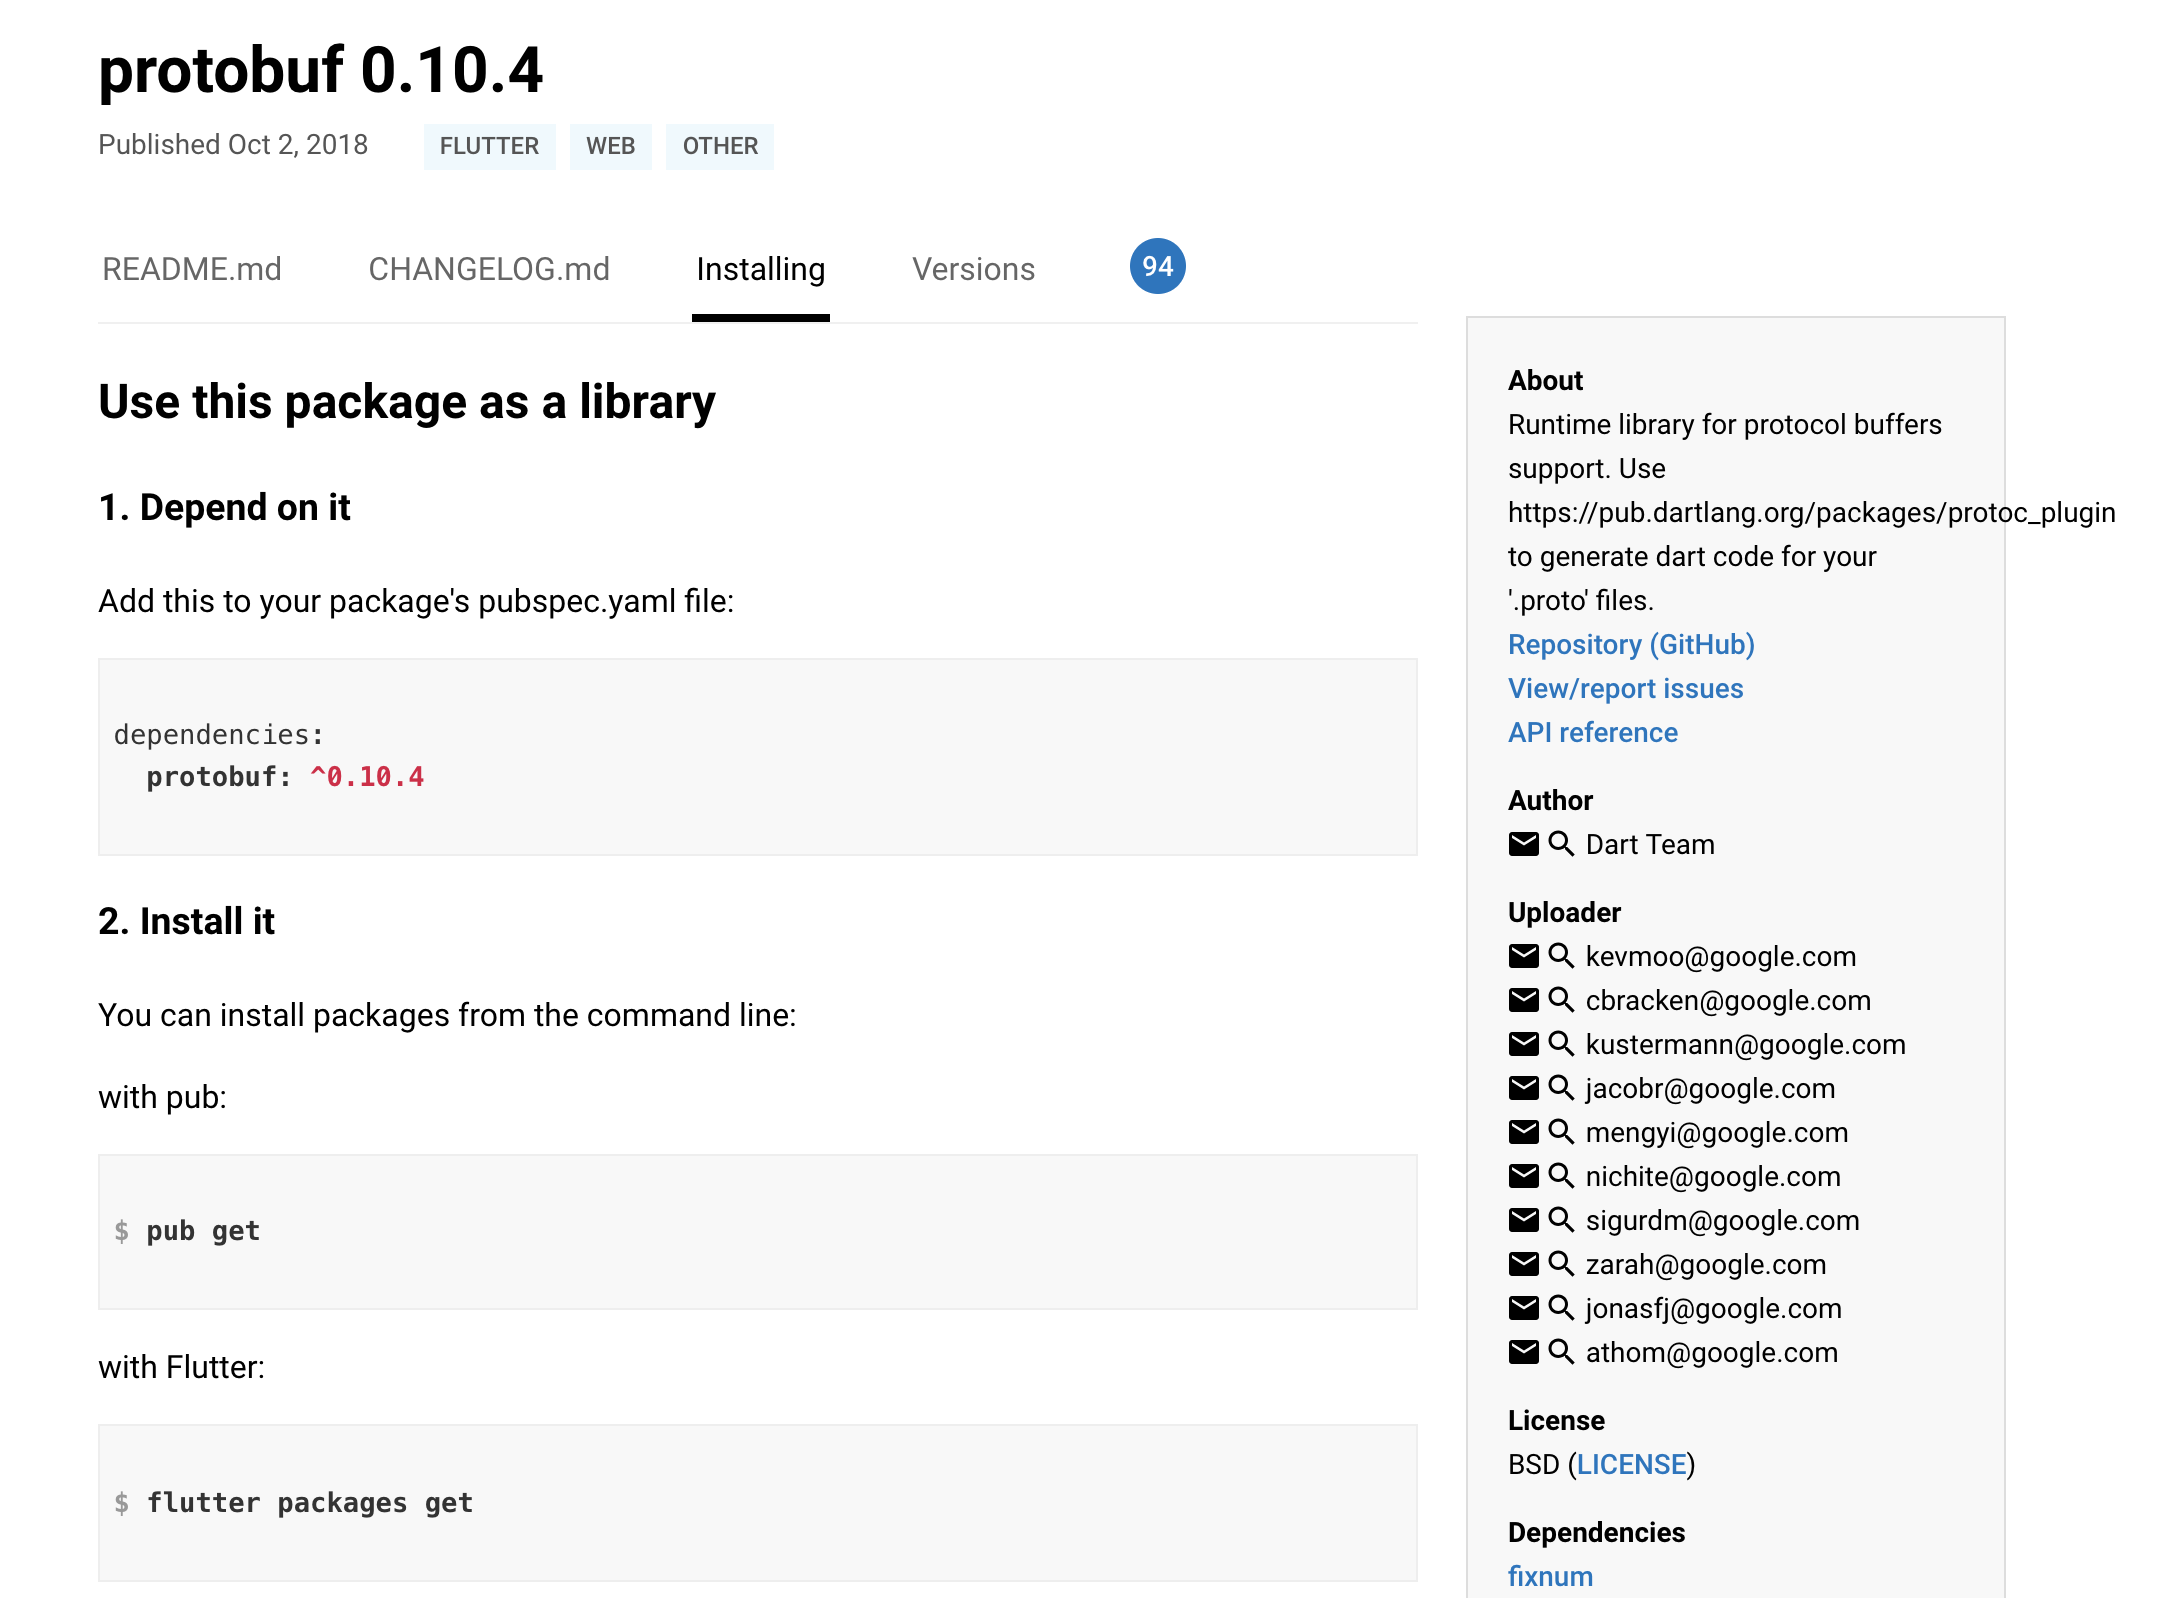Open the Versions tab
The image size is (2160, 1598).
pyautogui.click(x=973, y=269)
